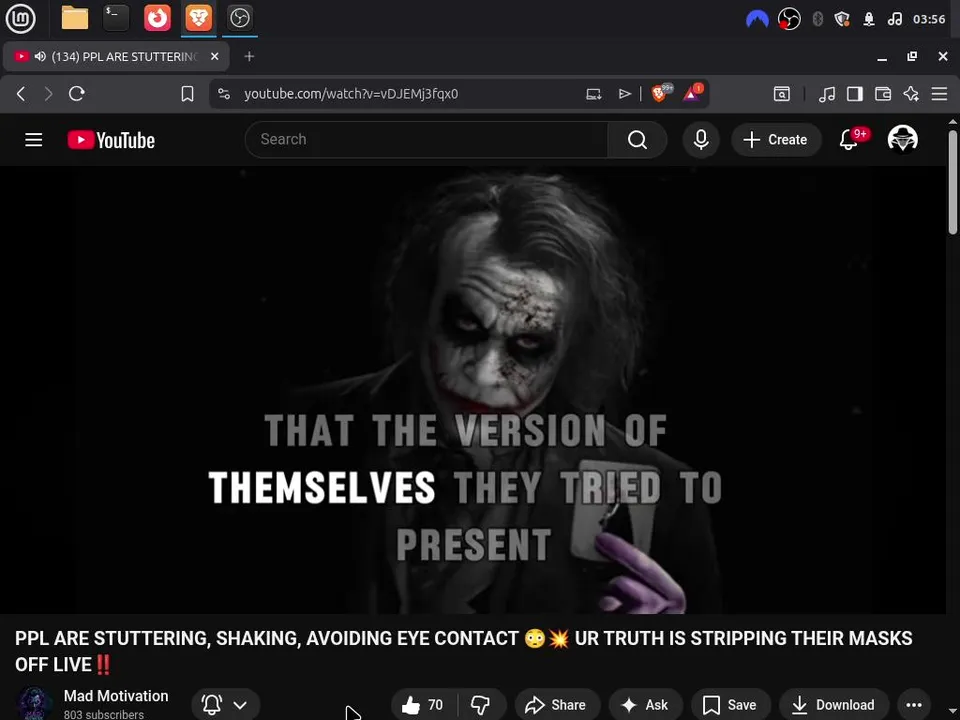Open a new browser tab
The image size is (960, 720).
[249, 57]
